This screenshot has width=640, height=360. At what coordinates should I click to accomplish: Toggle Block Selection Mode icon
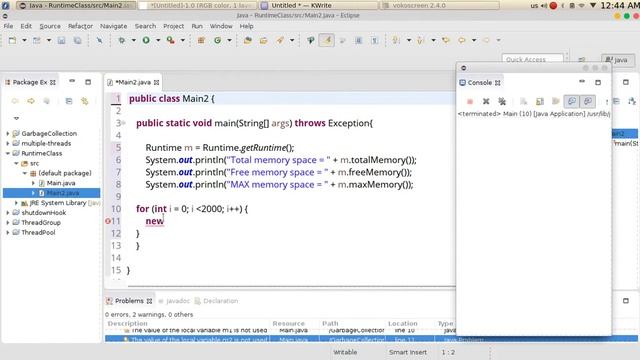[x=358, y=40]
